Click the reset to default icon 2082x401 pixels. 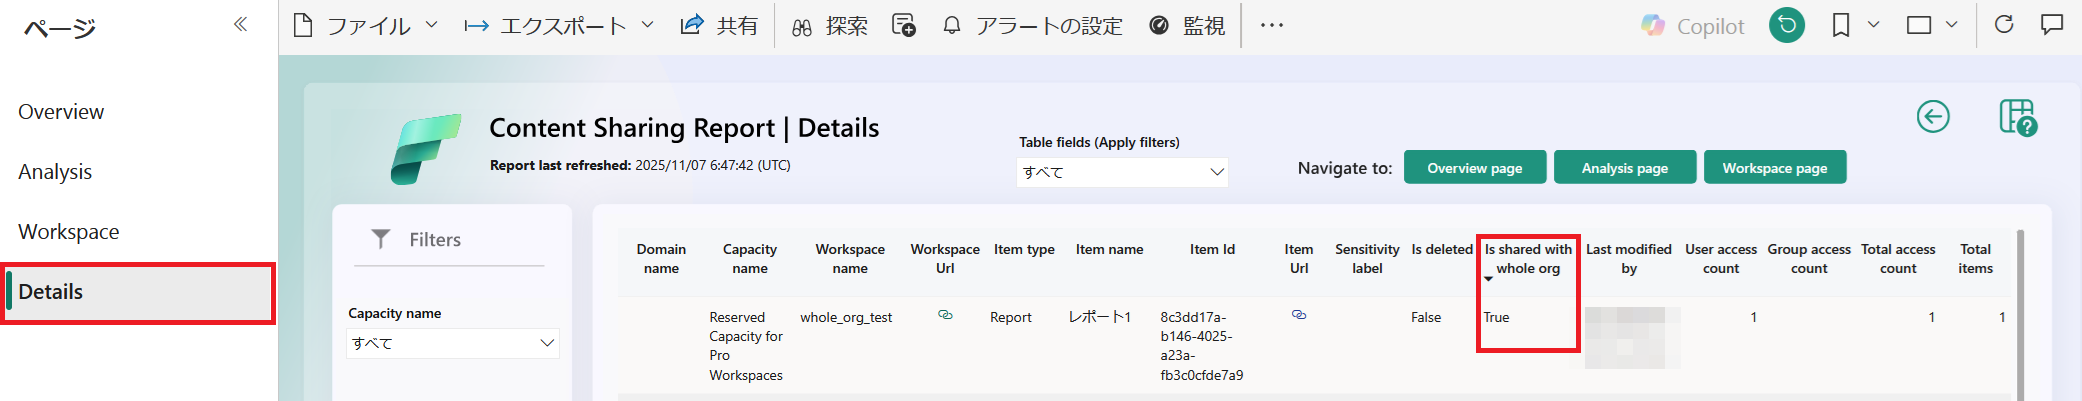coord(1786,25)
